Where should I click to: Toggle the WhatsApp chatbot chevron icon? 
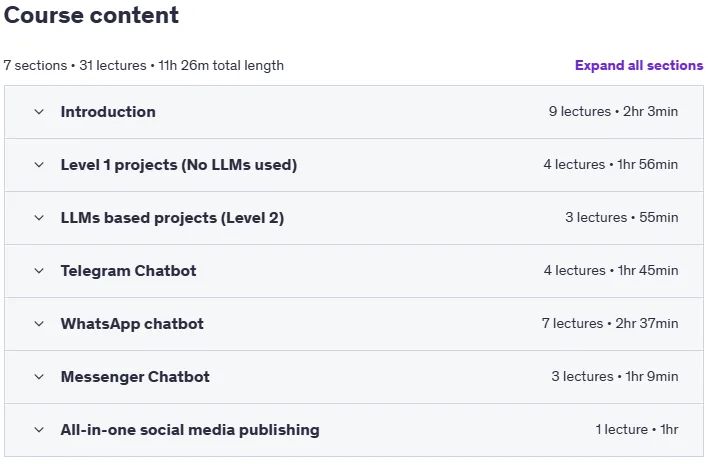pos(39,324)
